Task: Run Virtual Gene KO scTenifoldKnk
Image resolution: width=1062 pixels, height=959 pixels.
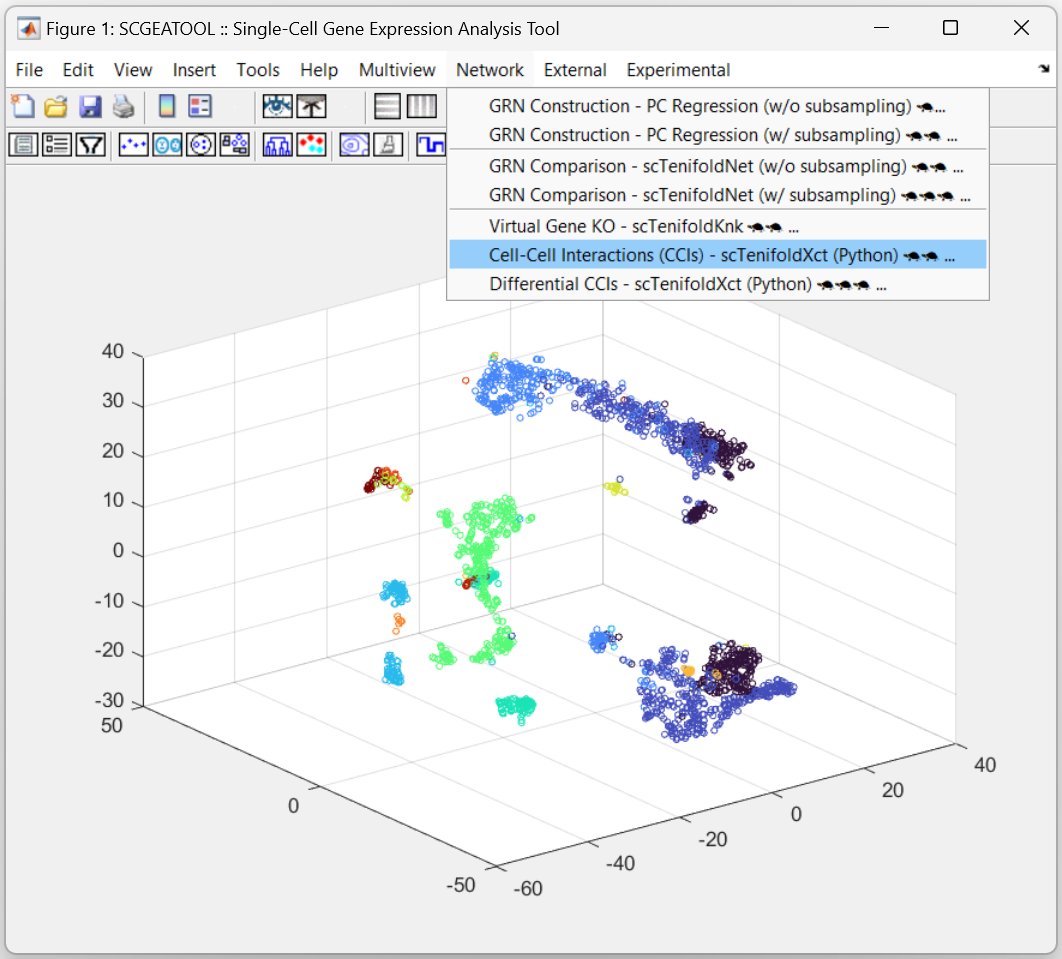Action: [x=717, y=226]
